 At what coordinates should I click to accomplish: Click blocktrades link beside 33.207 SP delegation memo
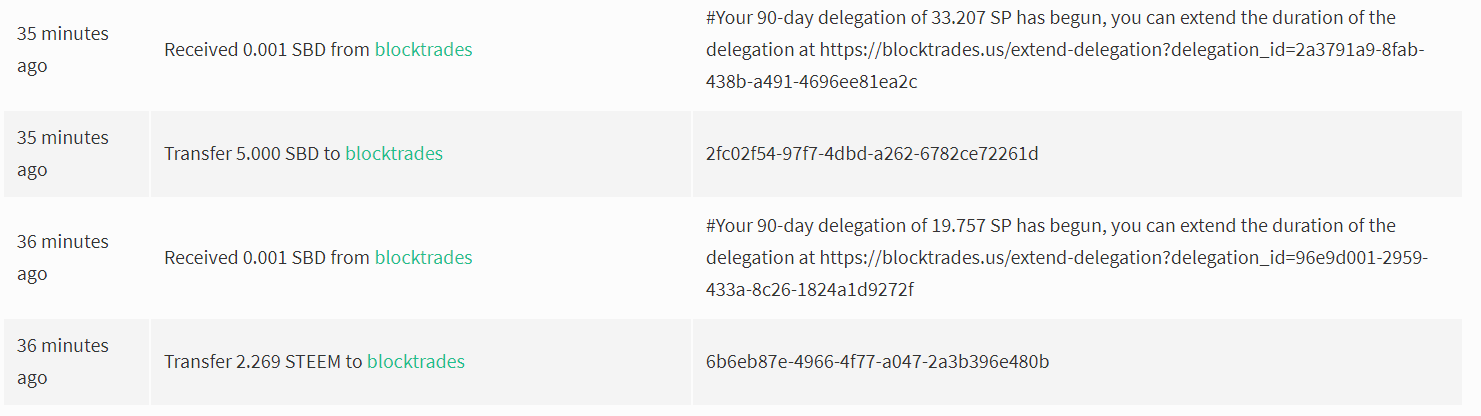pos(423,49)
